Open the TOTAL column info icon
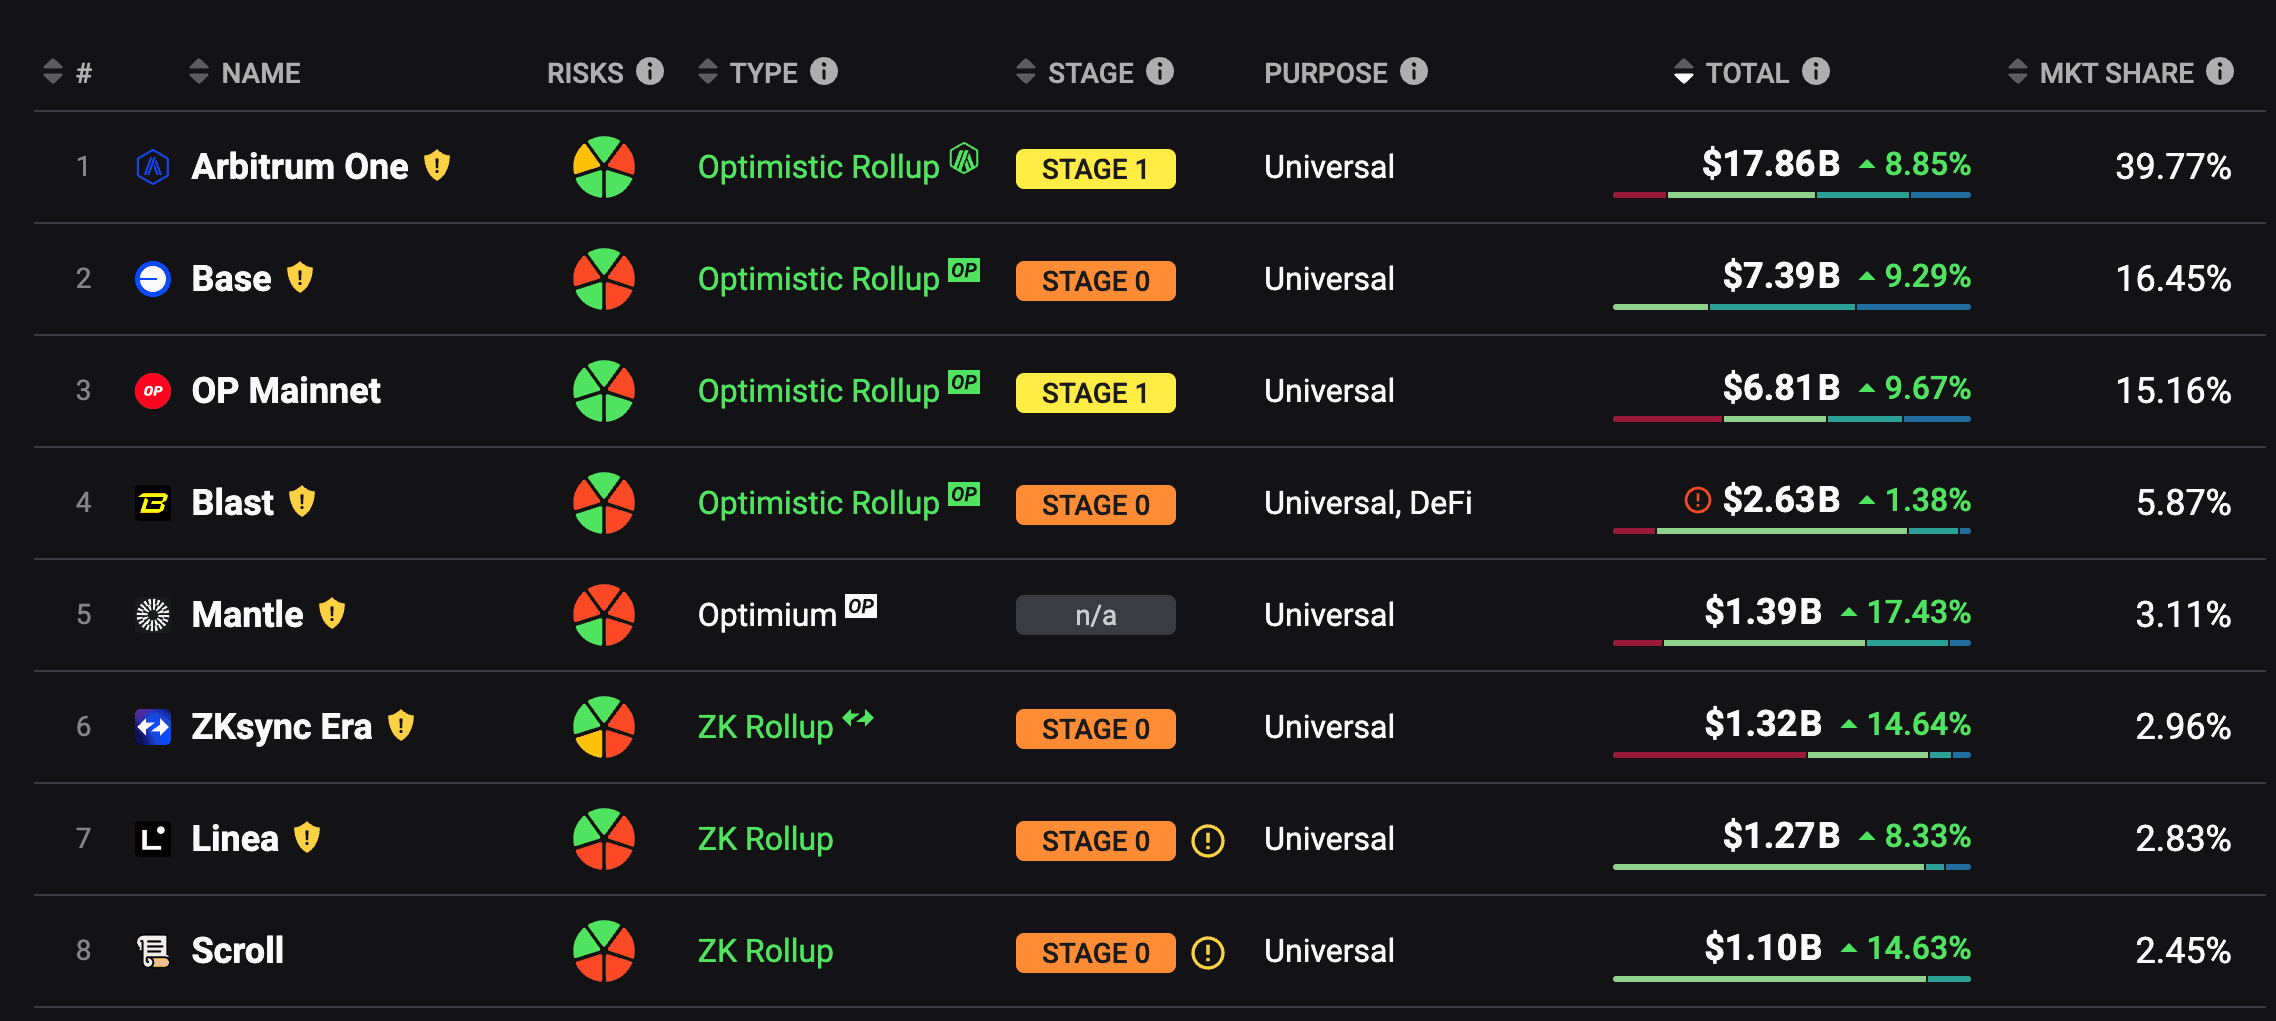 click(1816, 71)
